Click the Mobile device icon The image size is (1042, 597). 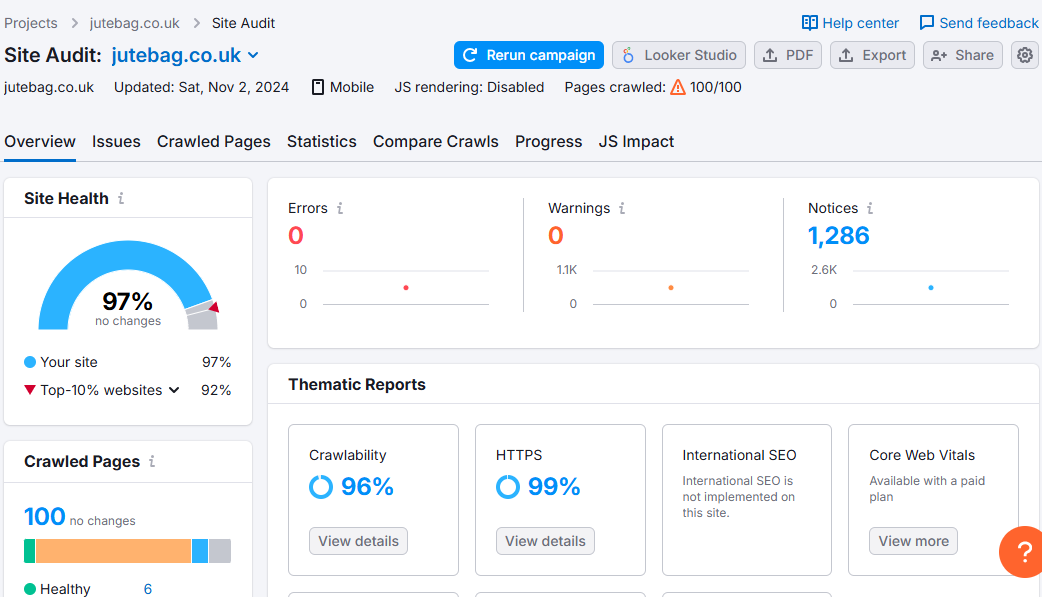318,87
